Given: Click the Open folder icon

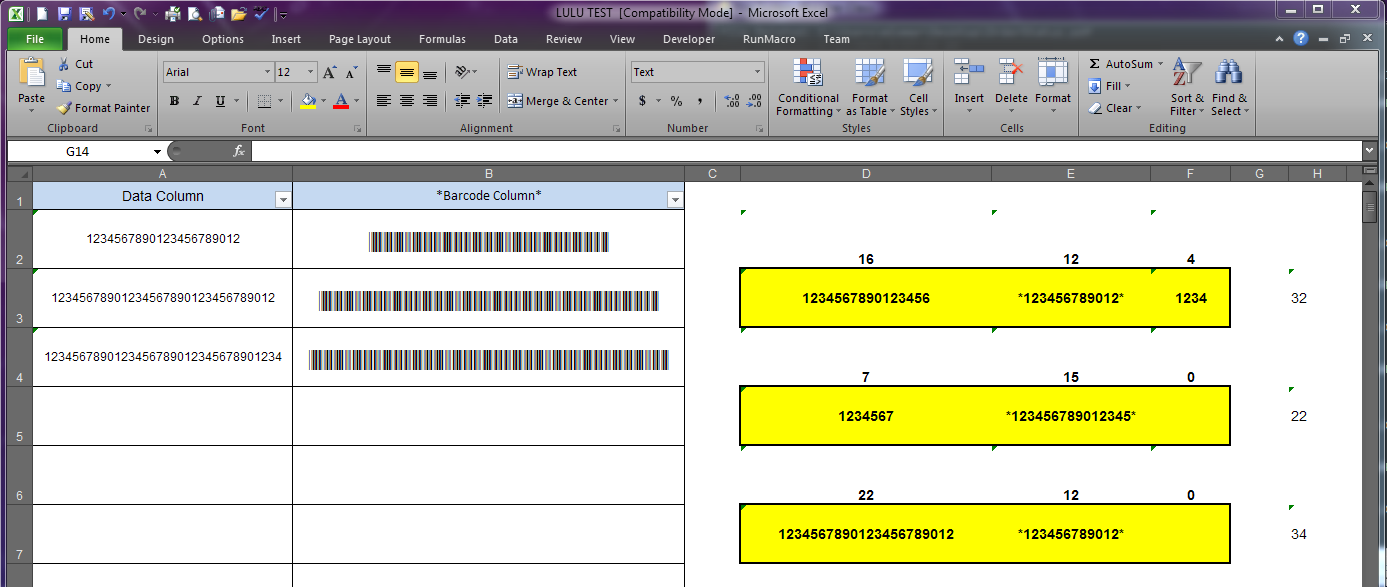Looking at the screenshot, I should 238,13.
